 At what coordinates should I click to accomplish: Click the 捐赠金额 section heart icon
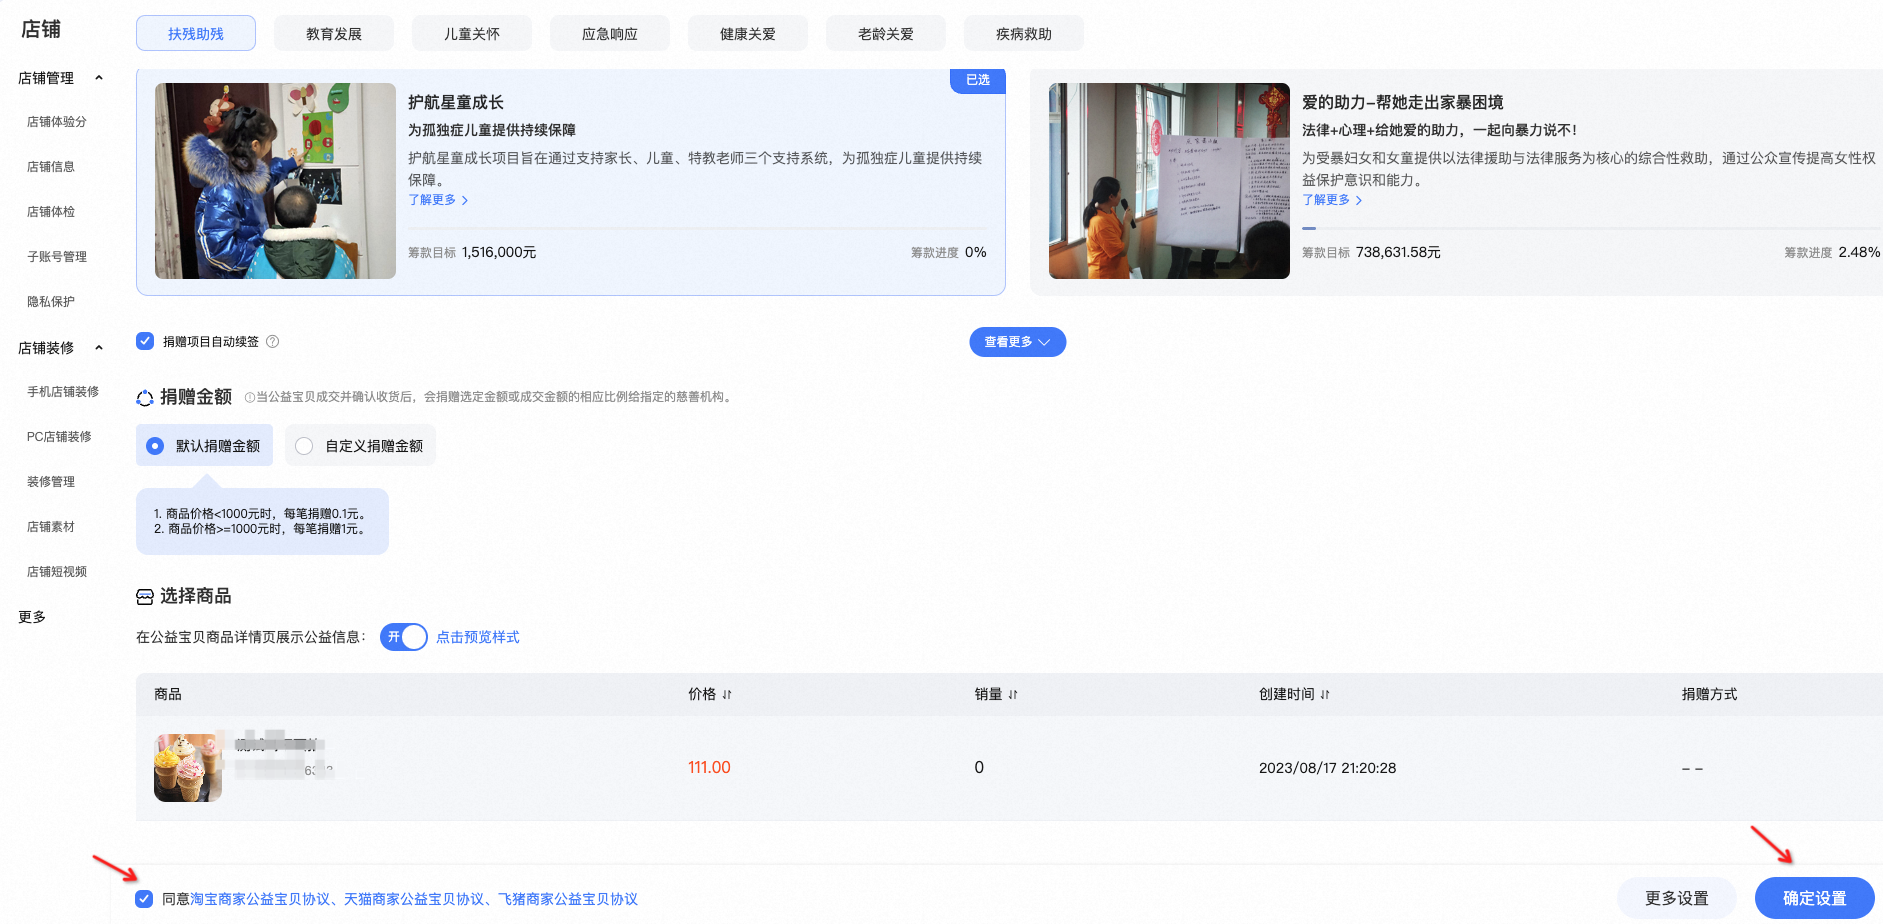pos(145,398)
